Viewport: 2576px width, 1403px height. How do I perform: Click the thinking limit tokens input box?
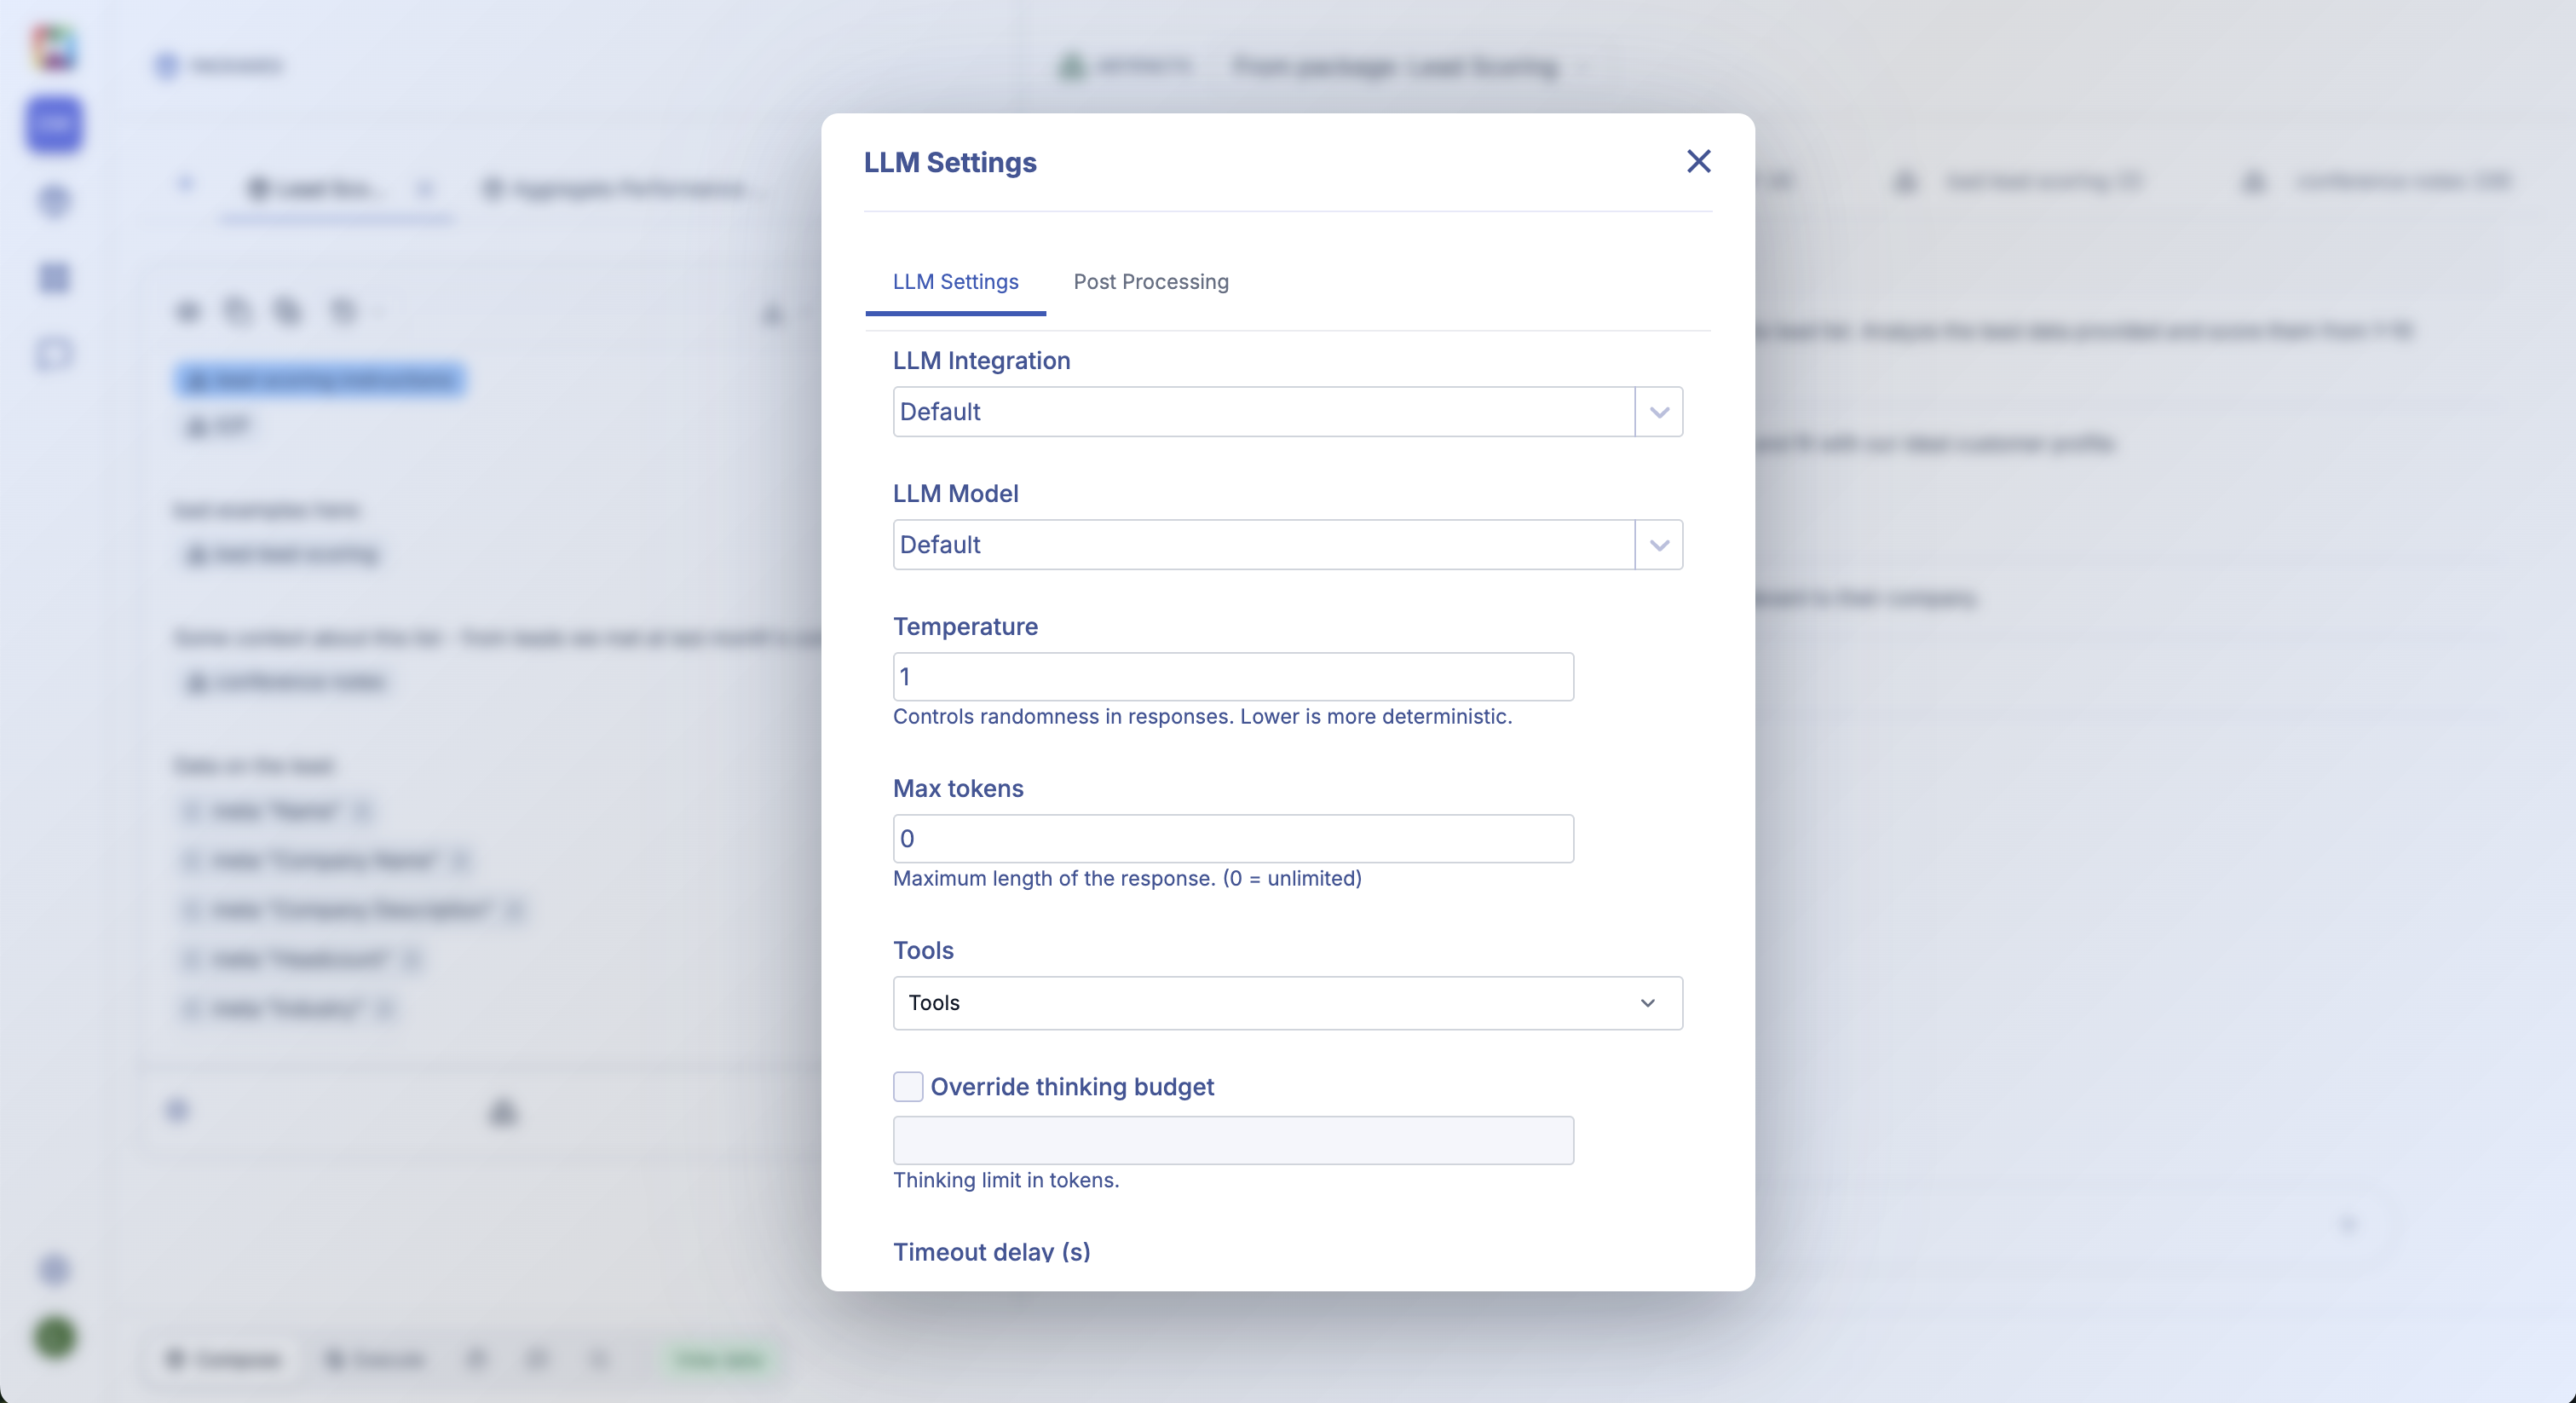[x=1232, y=1140]
